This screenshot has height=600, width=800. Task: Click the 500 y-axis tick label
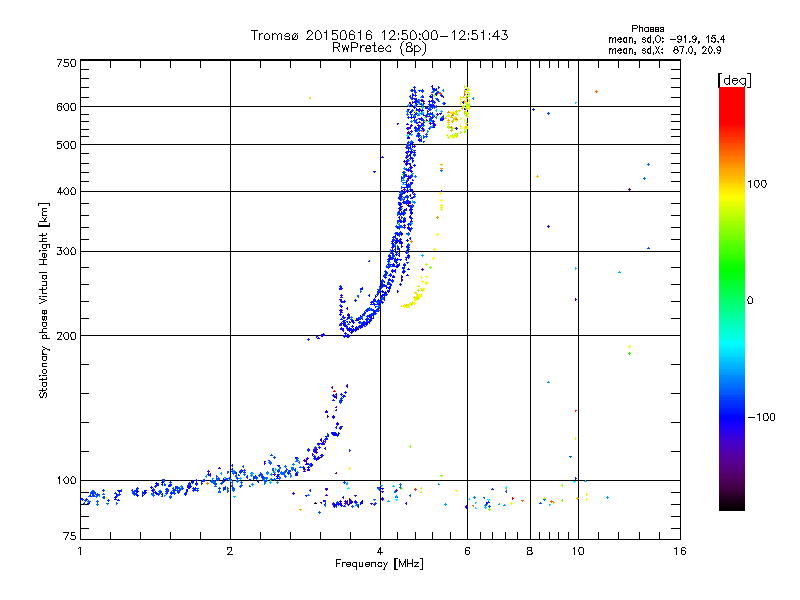(x=66, y=145)
